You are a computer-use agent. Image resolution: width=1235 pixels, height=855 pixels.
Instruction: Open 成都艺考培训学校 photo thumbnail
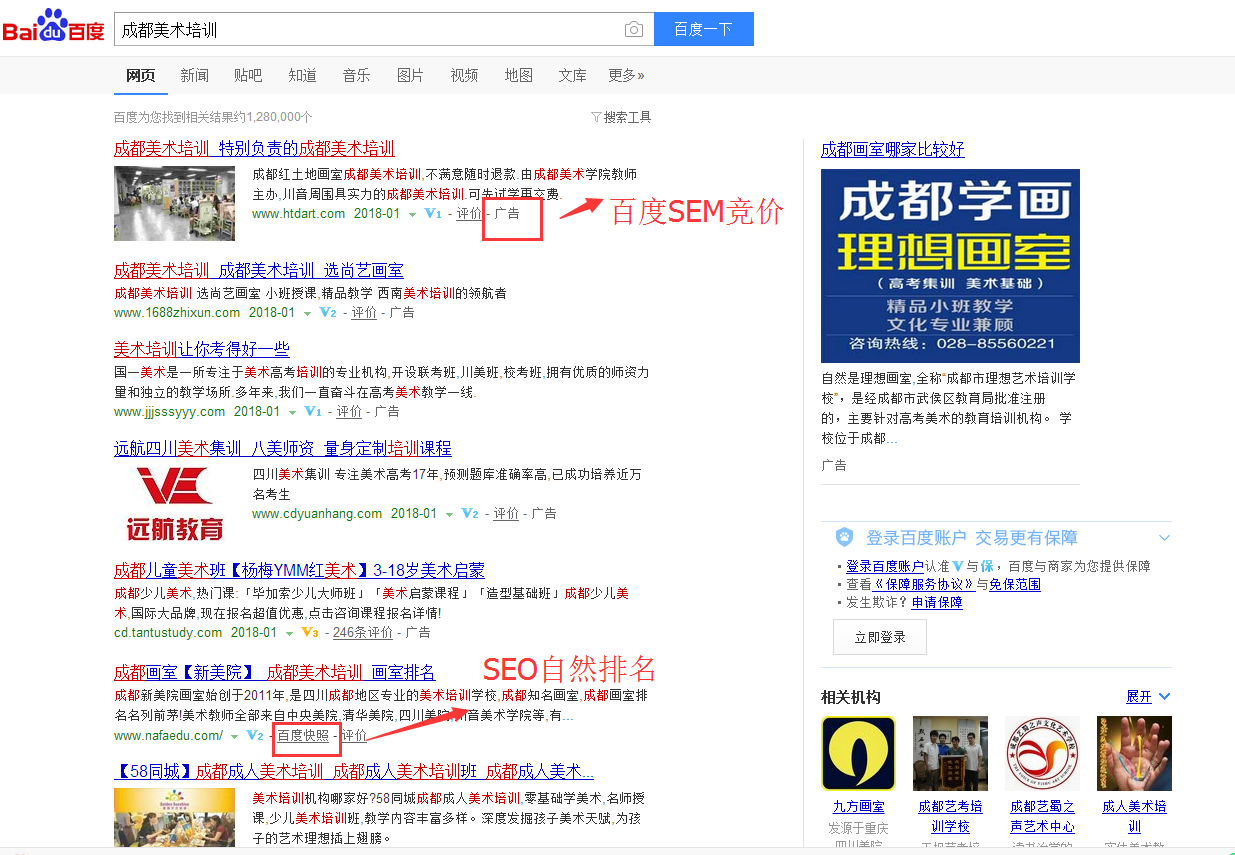[x=950, y=753]
